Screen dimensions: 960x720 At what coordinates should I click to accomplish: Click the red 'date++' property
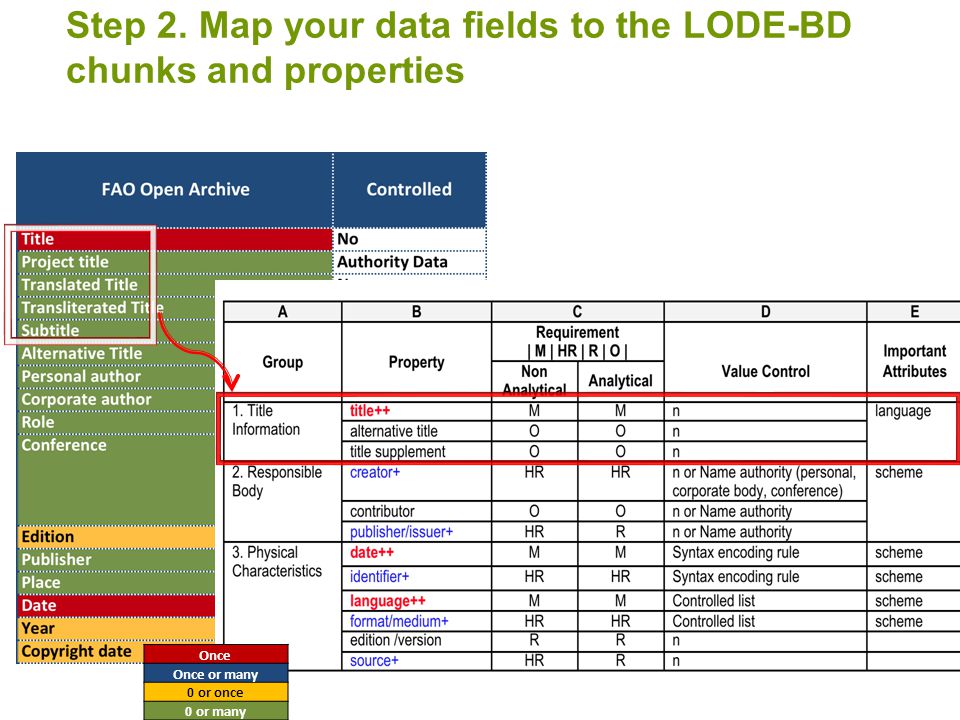372,552
